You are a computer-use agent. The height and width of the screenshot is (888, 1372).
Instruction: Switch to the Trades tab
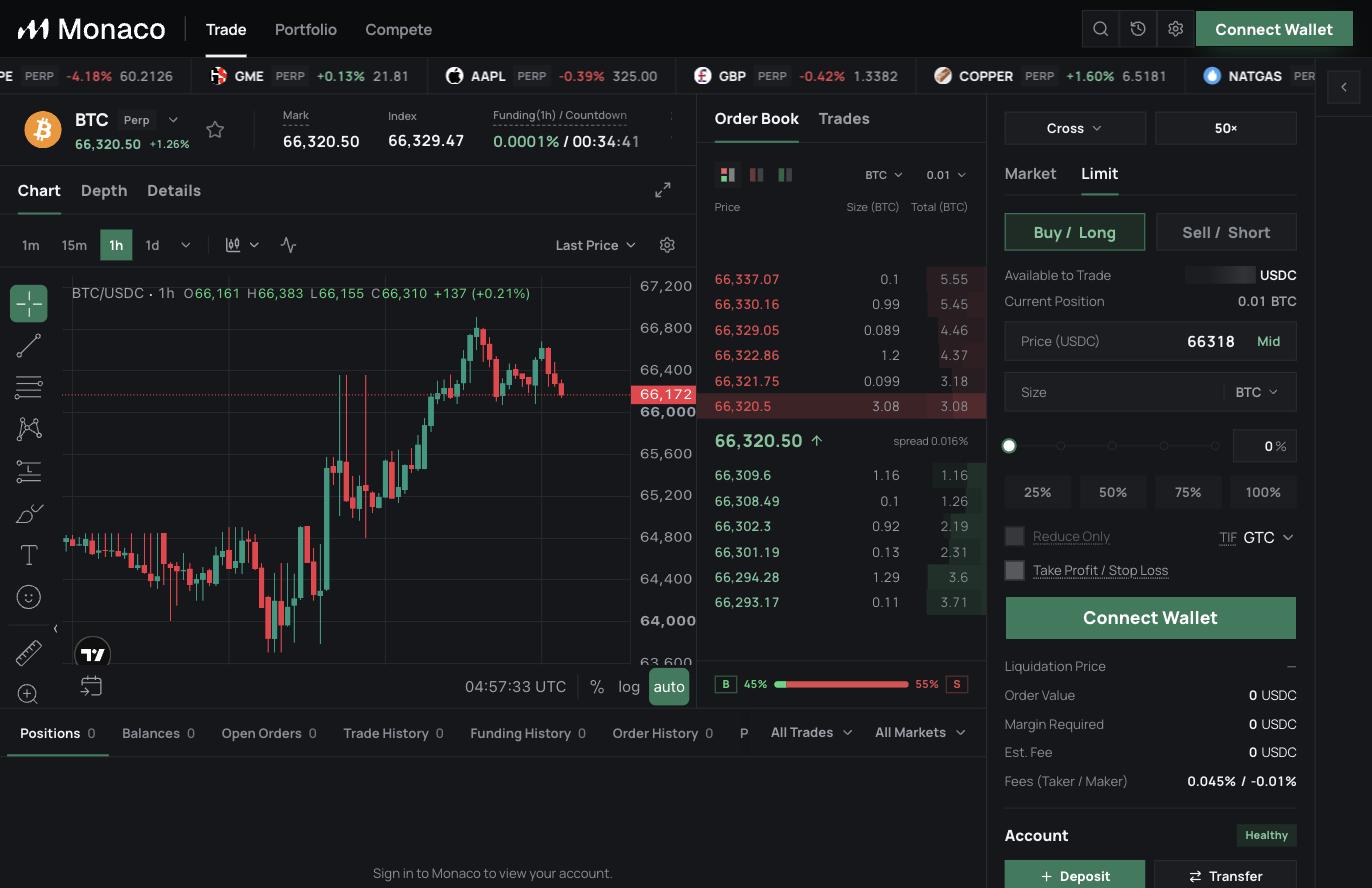[x=844, y=118]
